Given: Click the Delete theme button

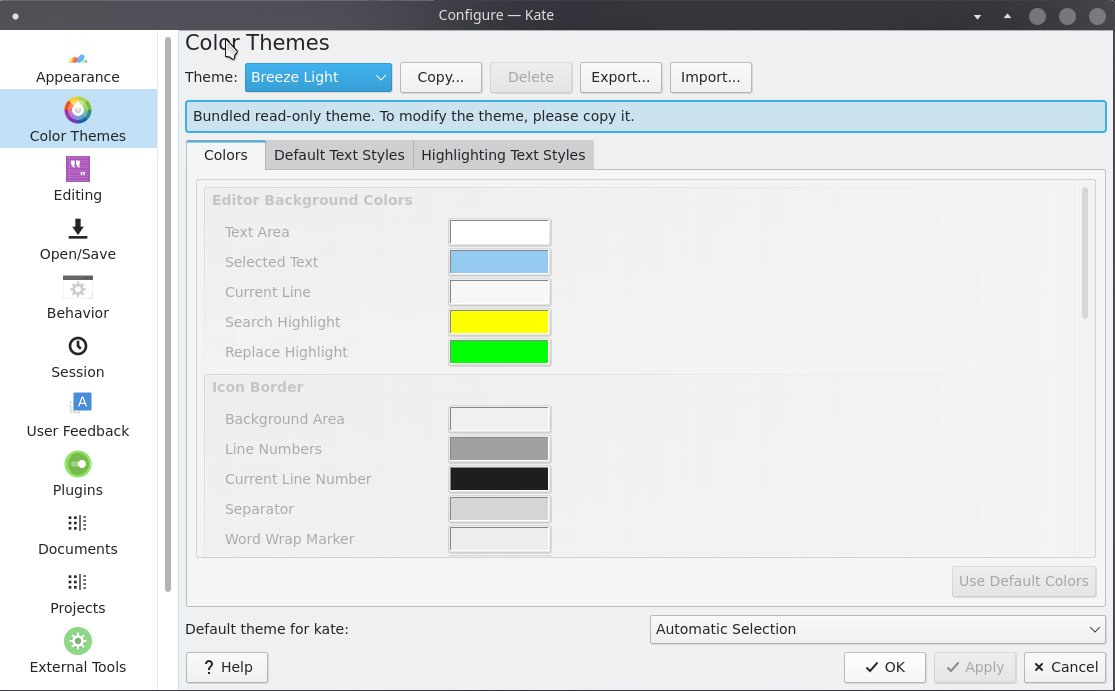Looking at the screenshot, I should coord(530,77).
